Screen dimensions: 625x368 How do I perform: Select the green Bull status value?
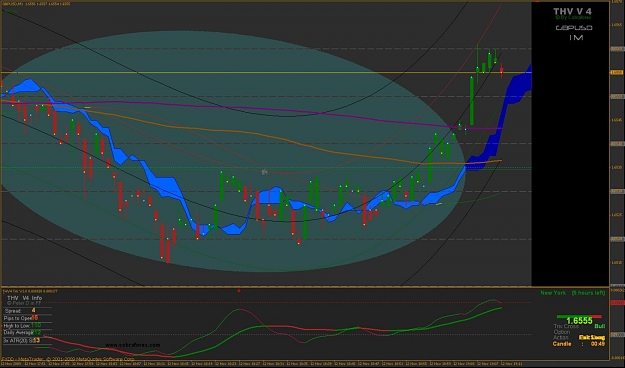(599, 326)
